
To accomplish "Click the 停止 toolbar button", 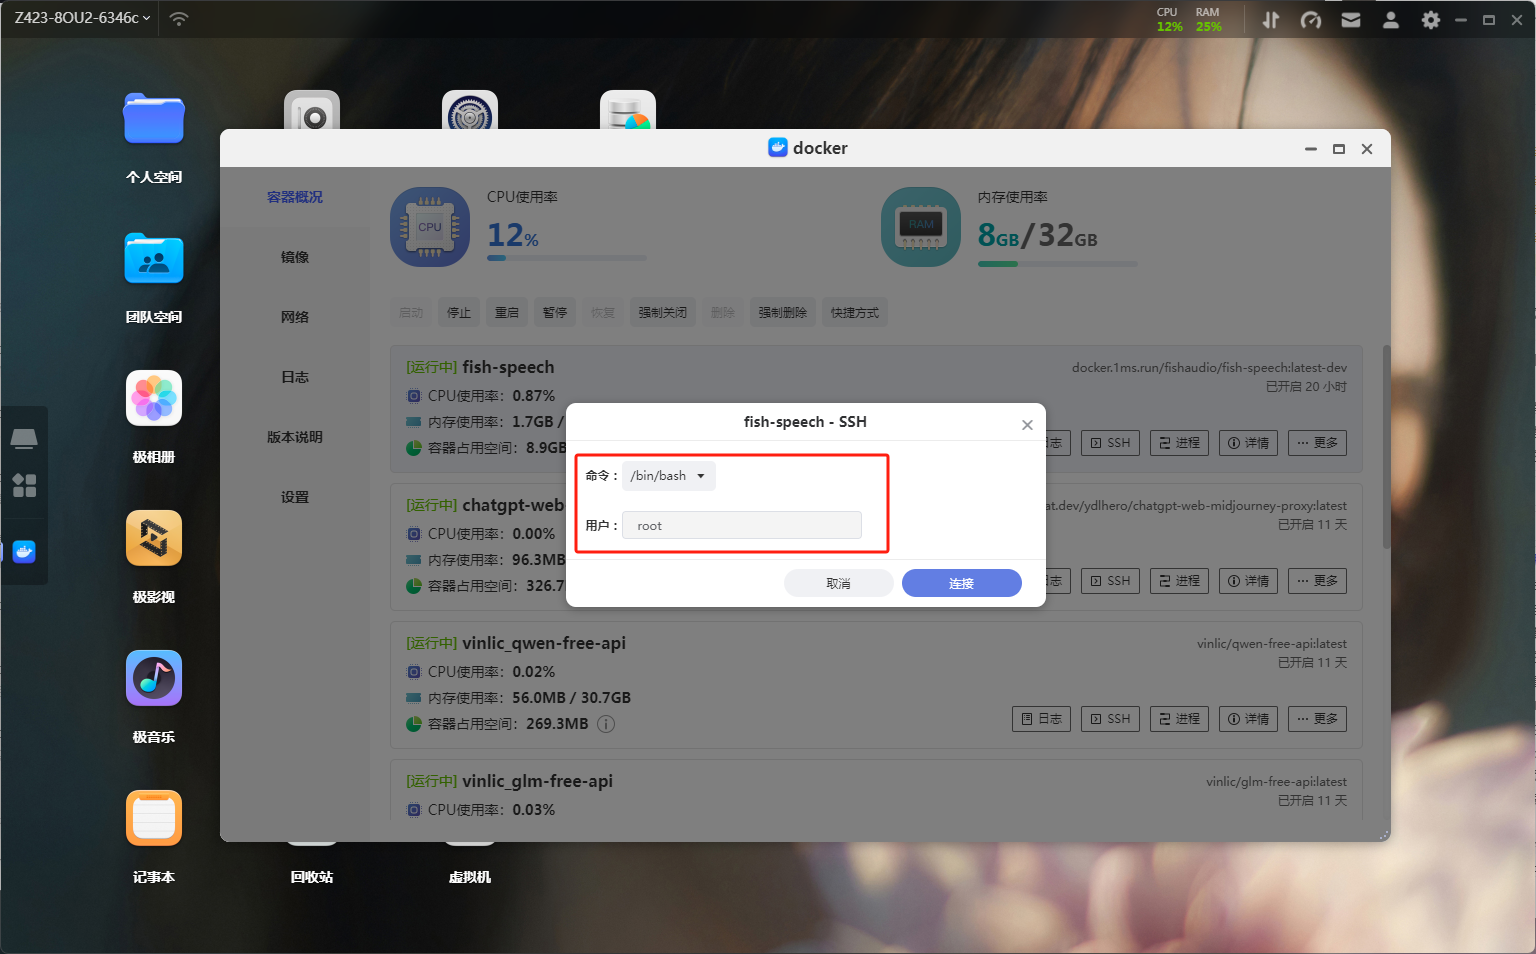I will tap(459, 312).
